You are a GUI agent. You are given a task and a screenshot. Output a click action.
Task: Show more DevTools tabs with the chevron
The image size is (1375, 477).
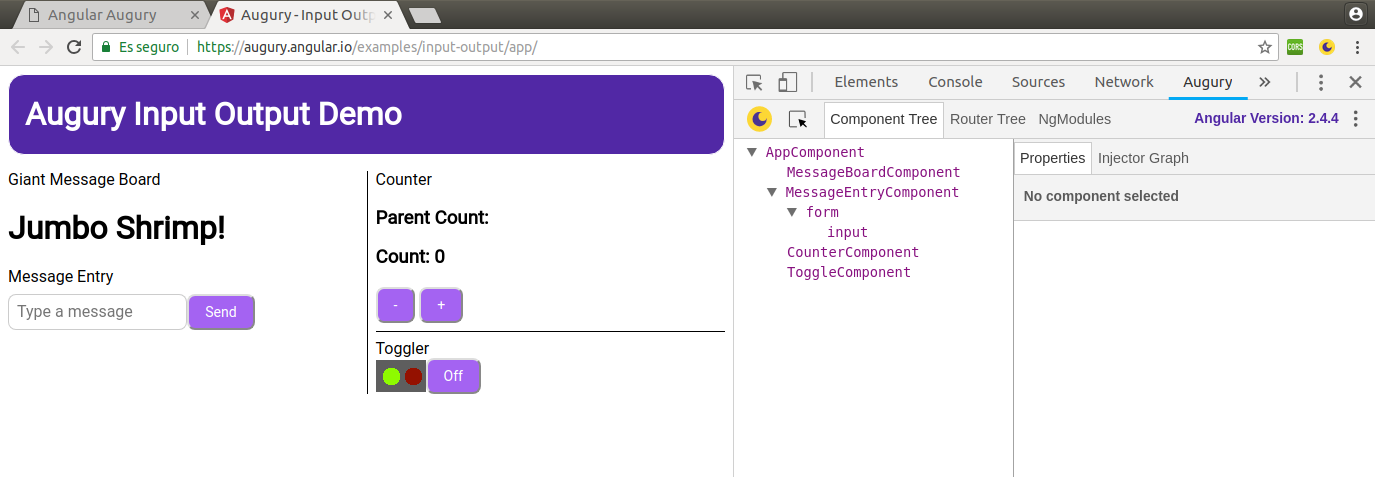tap(1265, 83)
